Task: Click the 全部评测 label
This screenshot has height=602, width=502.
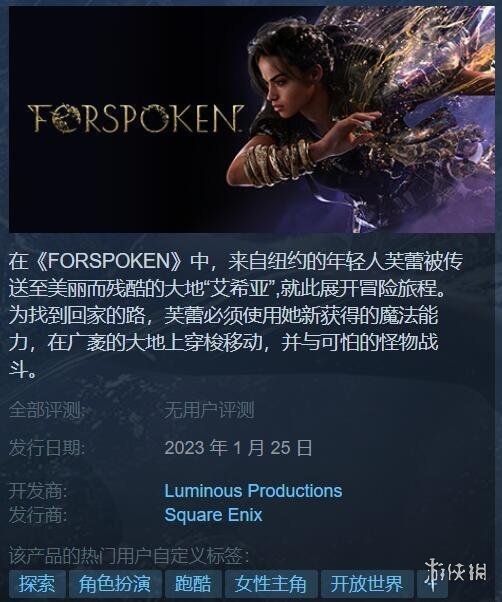Action: click(47, 410)
